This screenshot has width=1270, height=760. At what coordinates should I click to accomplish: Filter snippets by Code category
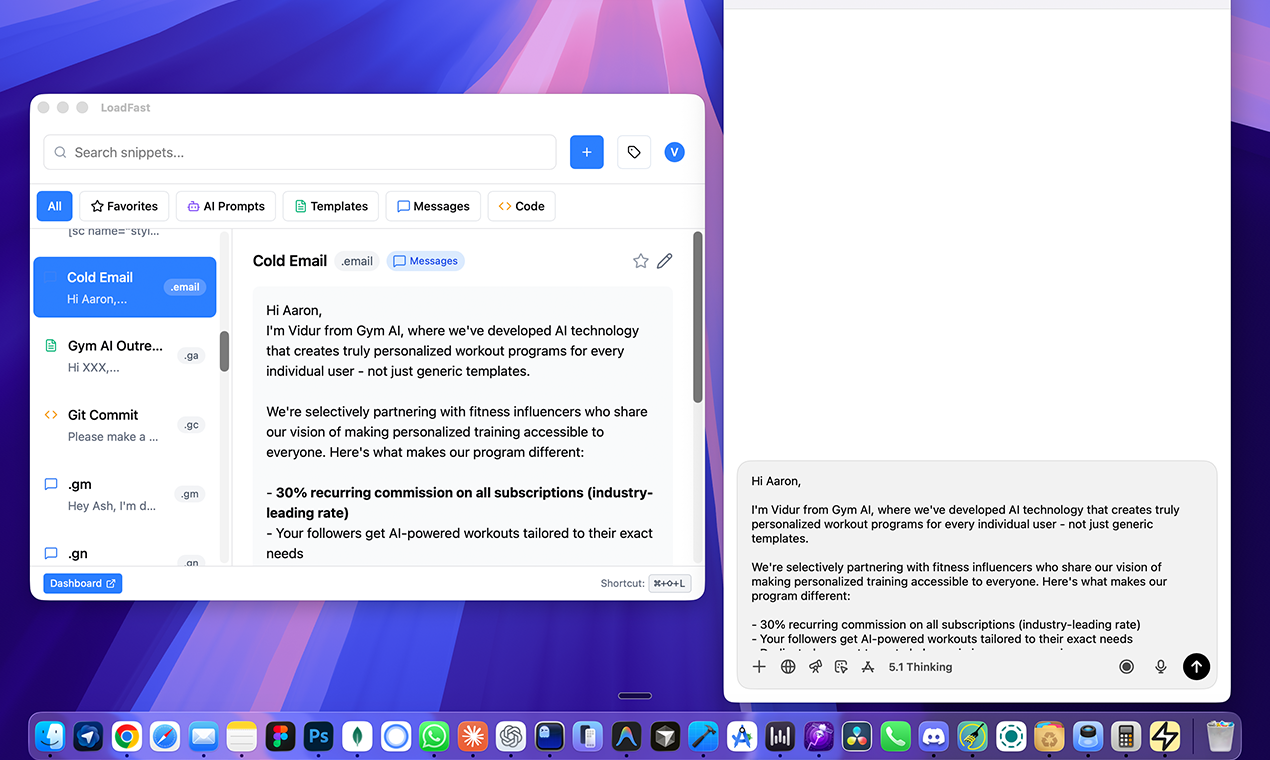coord(521,206)
